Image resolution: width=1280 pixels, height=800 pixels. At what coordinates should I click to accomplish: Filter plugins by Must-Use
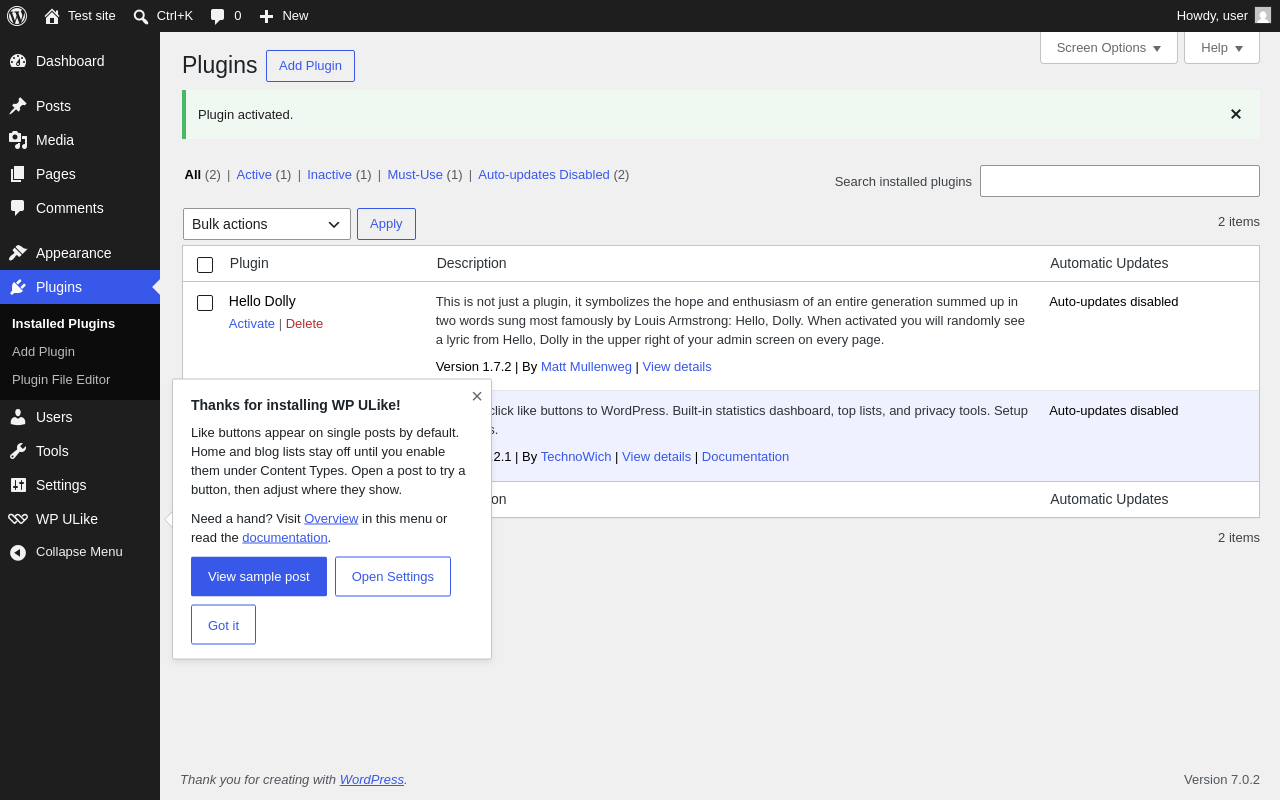(x=415, y=174)
